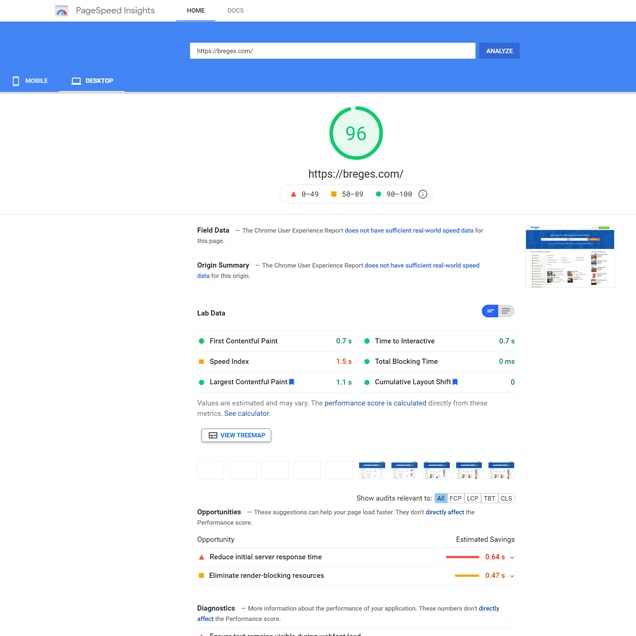Filter audits by TBT

[490, 498]
